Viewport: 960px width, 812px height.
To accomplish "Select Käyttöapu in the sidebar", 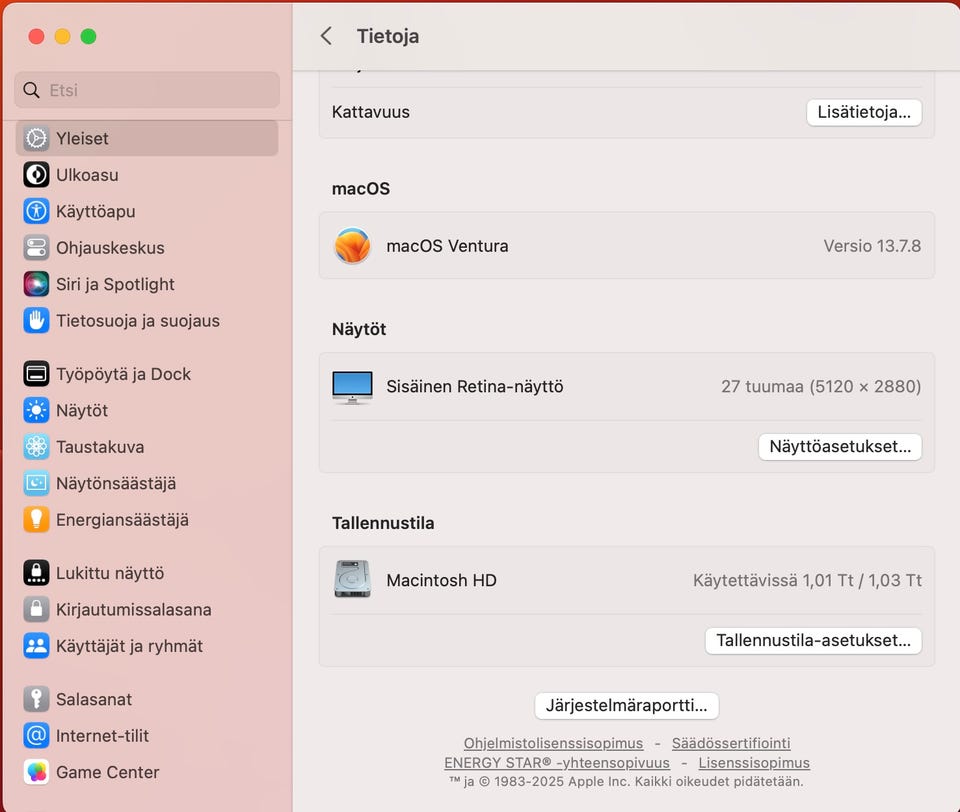I will tap(147, 211).
